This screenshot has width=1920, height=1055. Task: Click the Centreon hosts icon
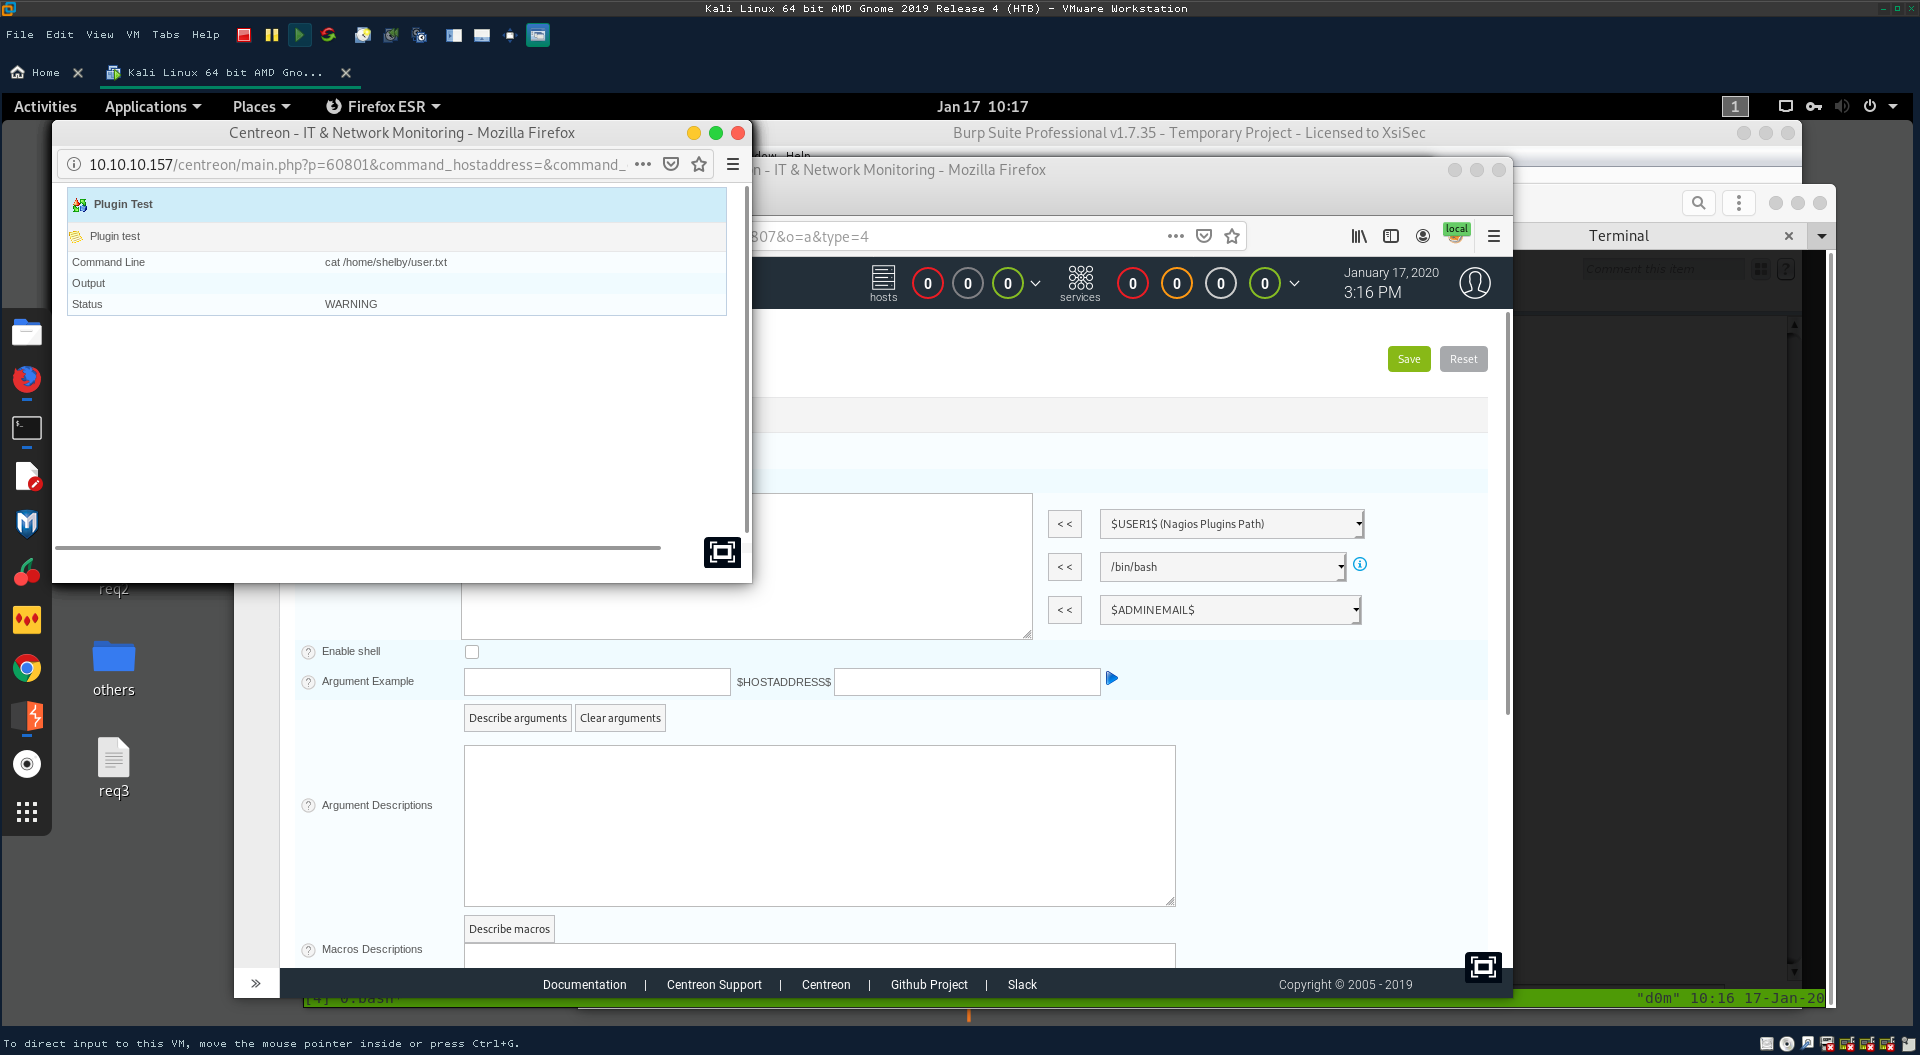point(883,283)
